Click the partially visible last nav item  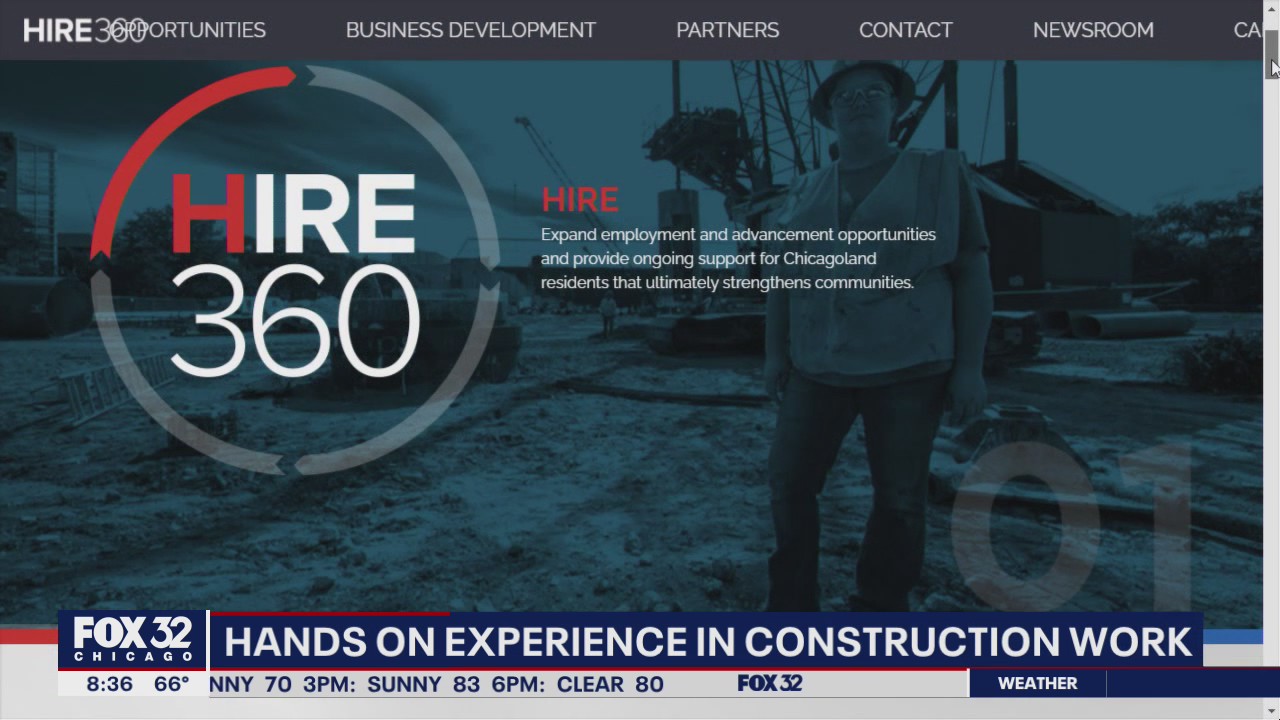click(x=1247, y=30)
